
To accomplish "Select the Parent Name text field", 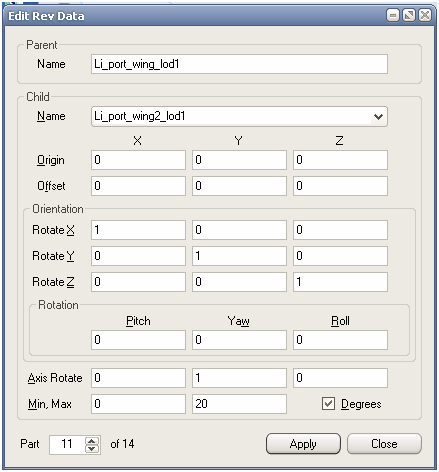I will point(239,64).
